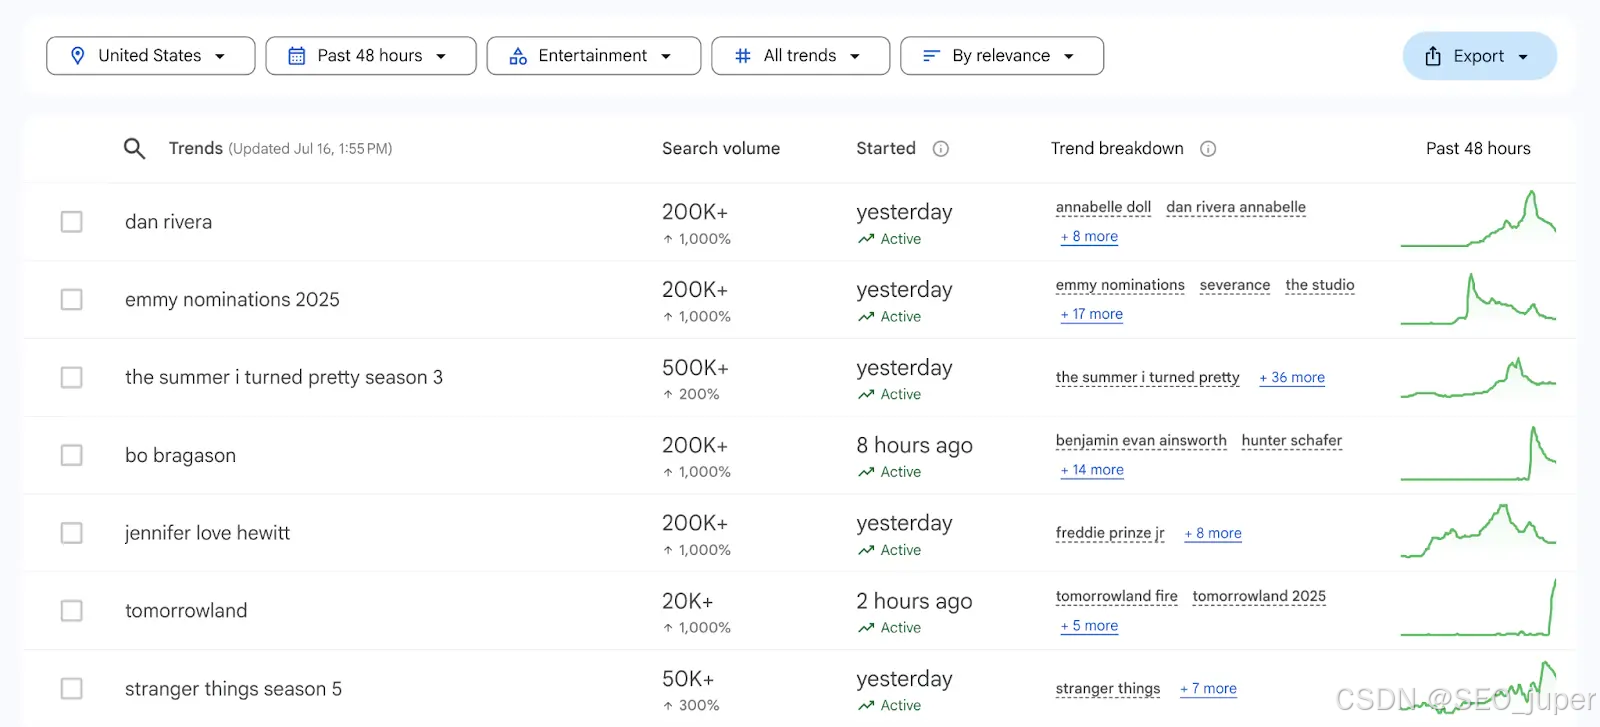Screen dimensions: 1600x727
Task: Open the annabelle doll breakdown link
Action: coord(1104,208)
